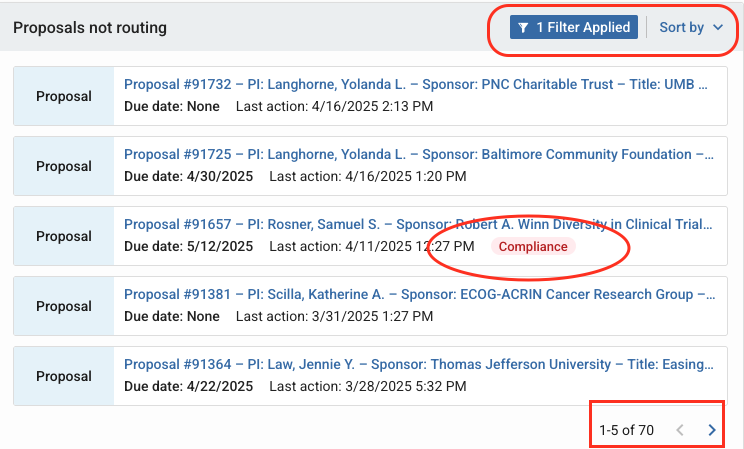Click the previous page arrow
This screenshot has height=449, width=744.
(x=680, y=430)
